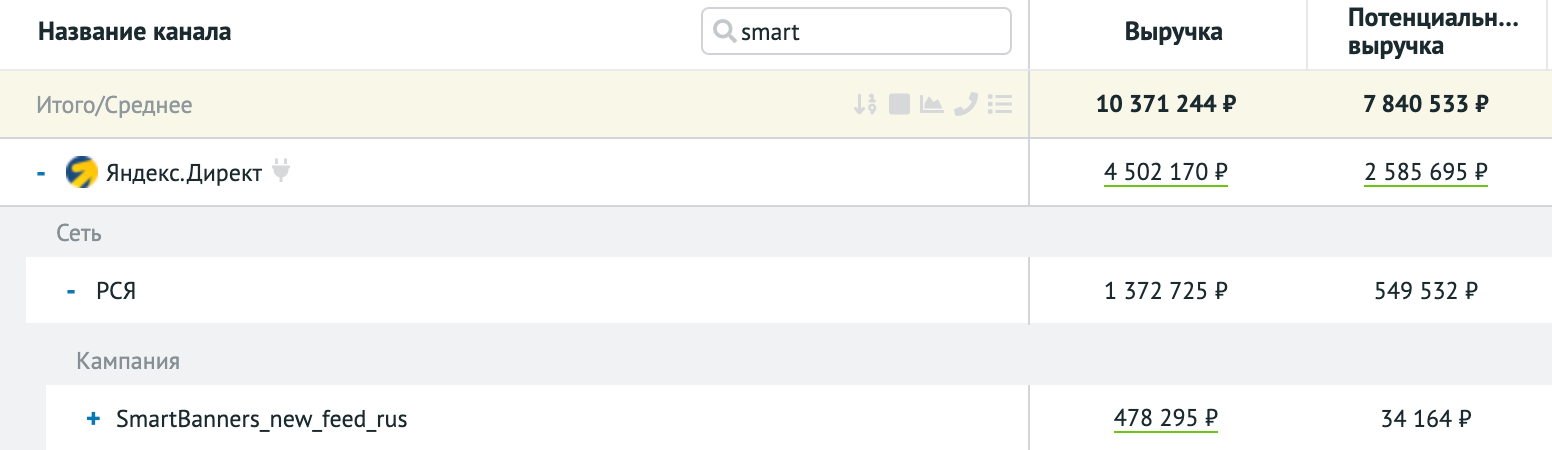The width and height of the screenshot is (1552, 450).
Task: Select the SmartBanners_new_feed_rus campaign name
Action: click(261, 419)
